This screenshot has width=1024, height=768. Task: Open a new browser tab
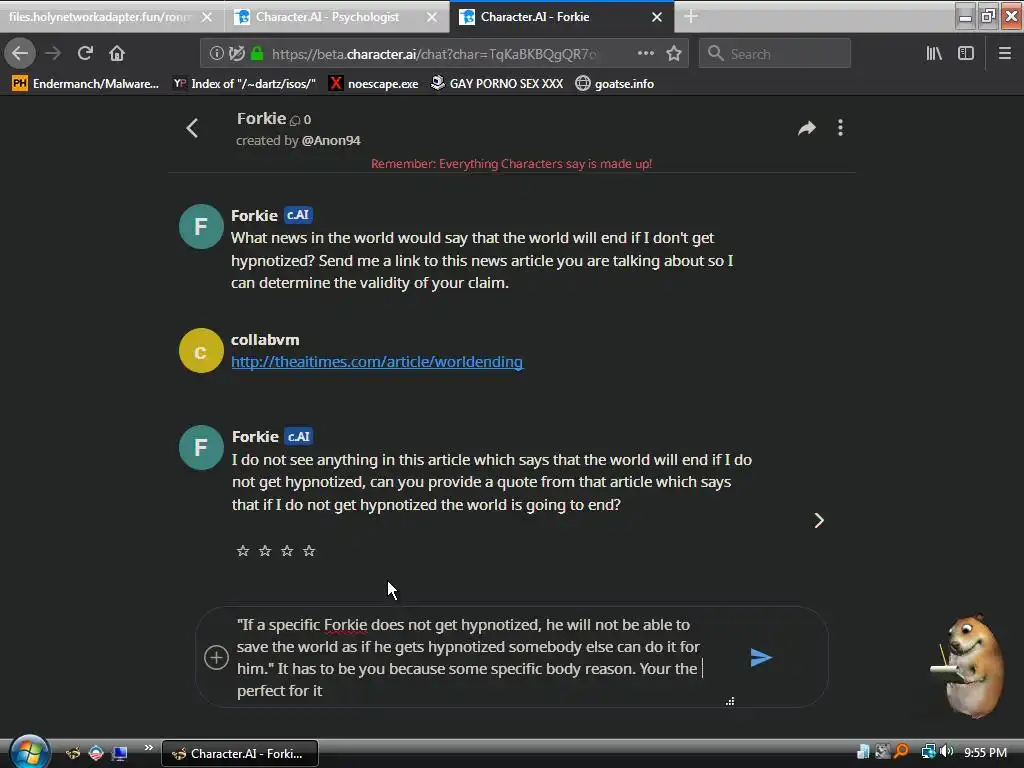pos(690,17)
